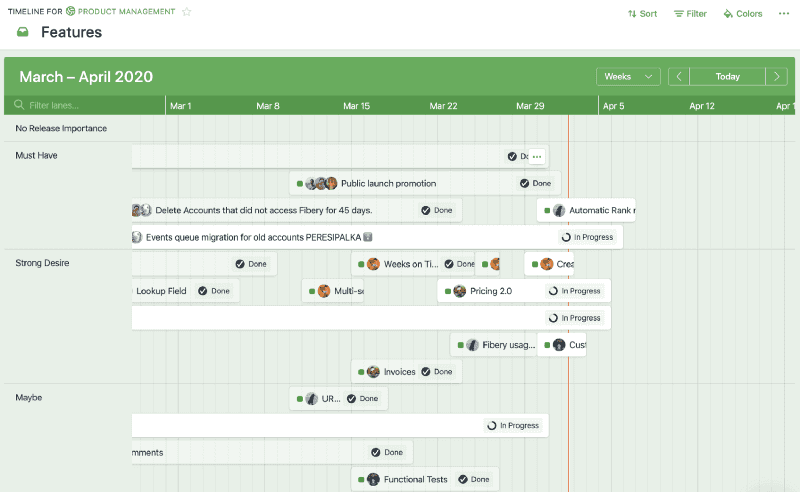The image size is (800, 492).
Task: Go to next period with right chevron
Action: click(x=776, y=77)
